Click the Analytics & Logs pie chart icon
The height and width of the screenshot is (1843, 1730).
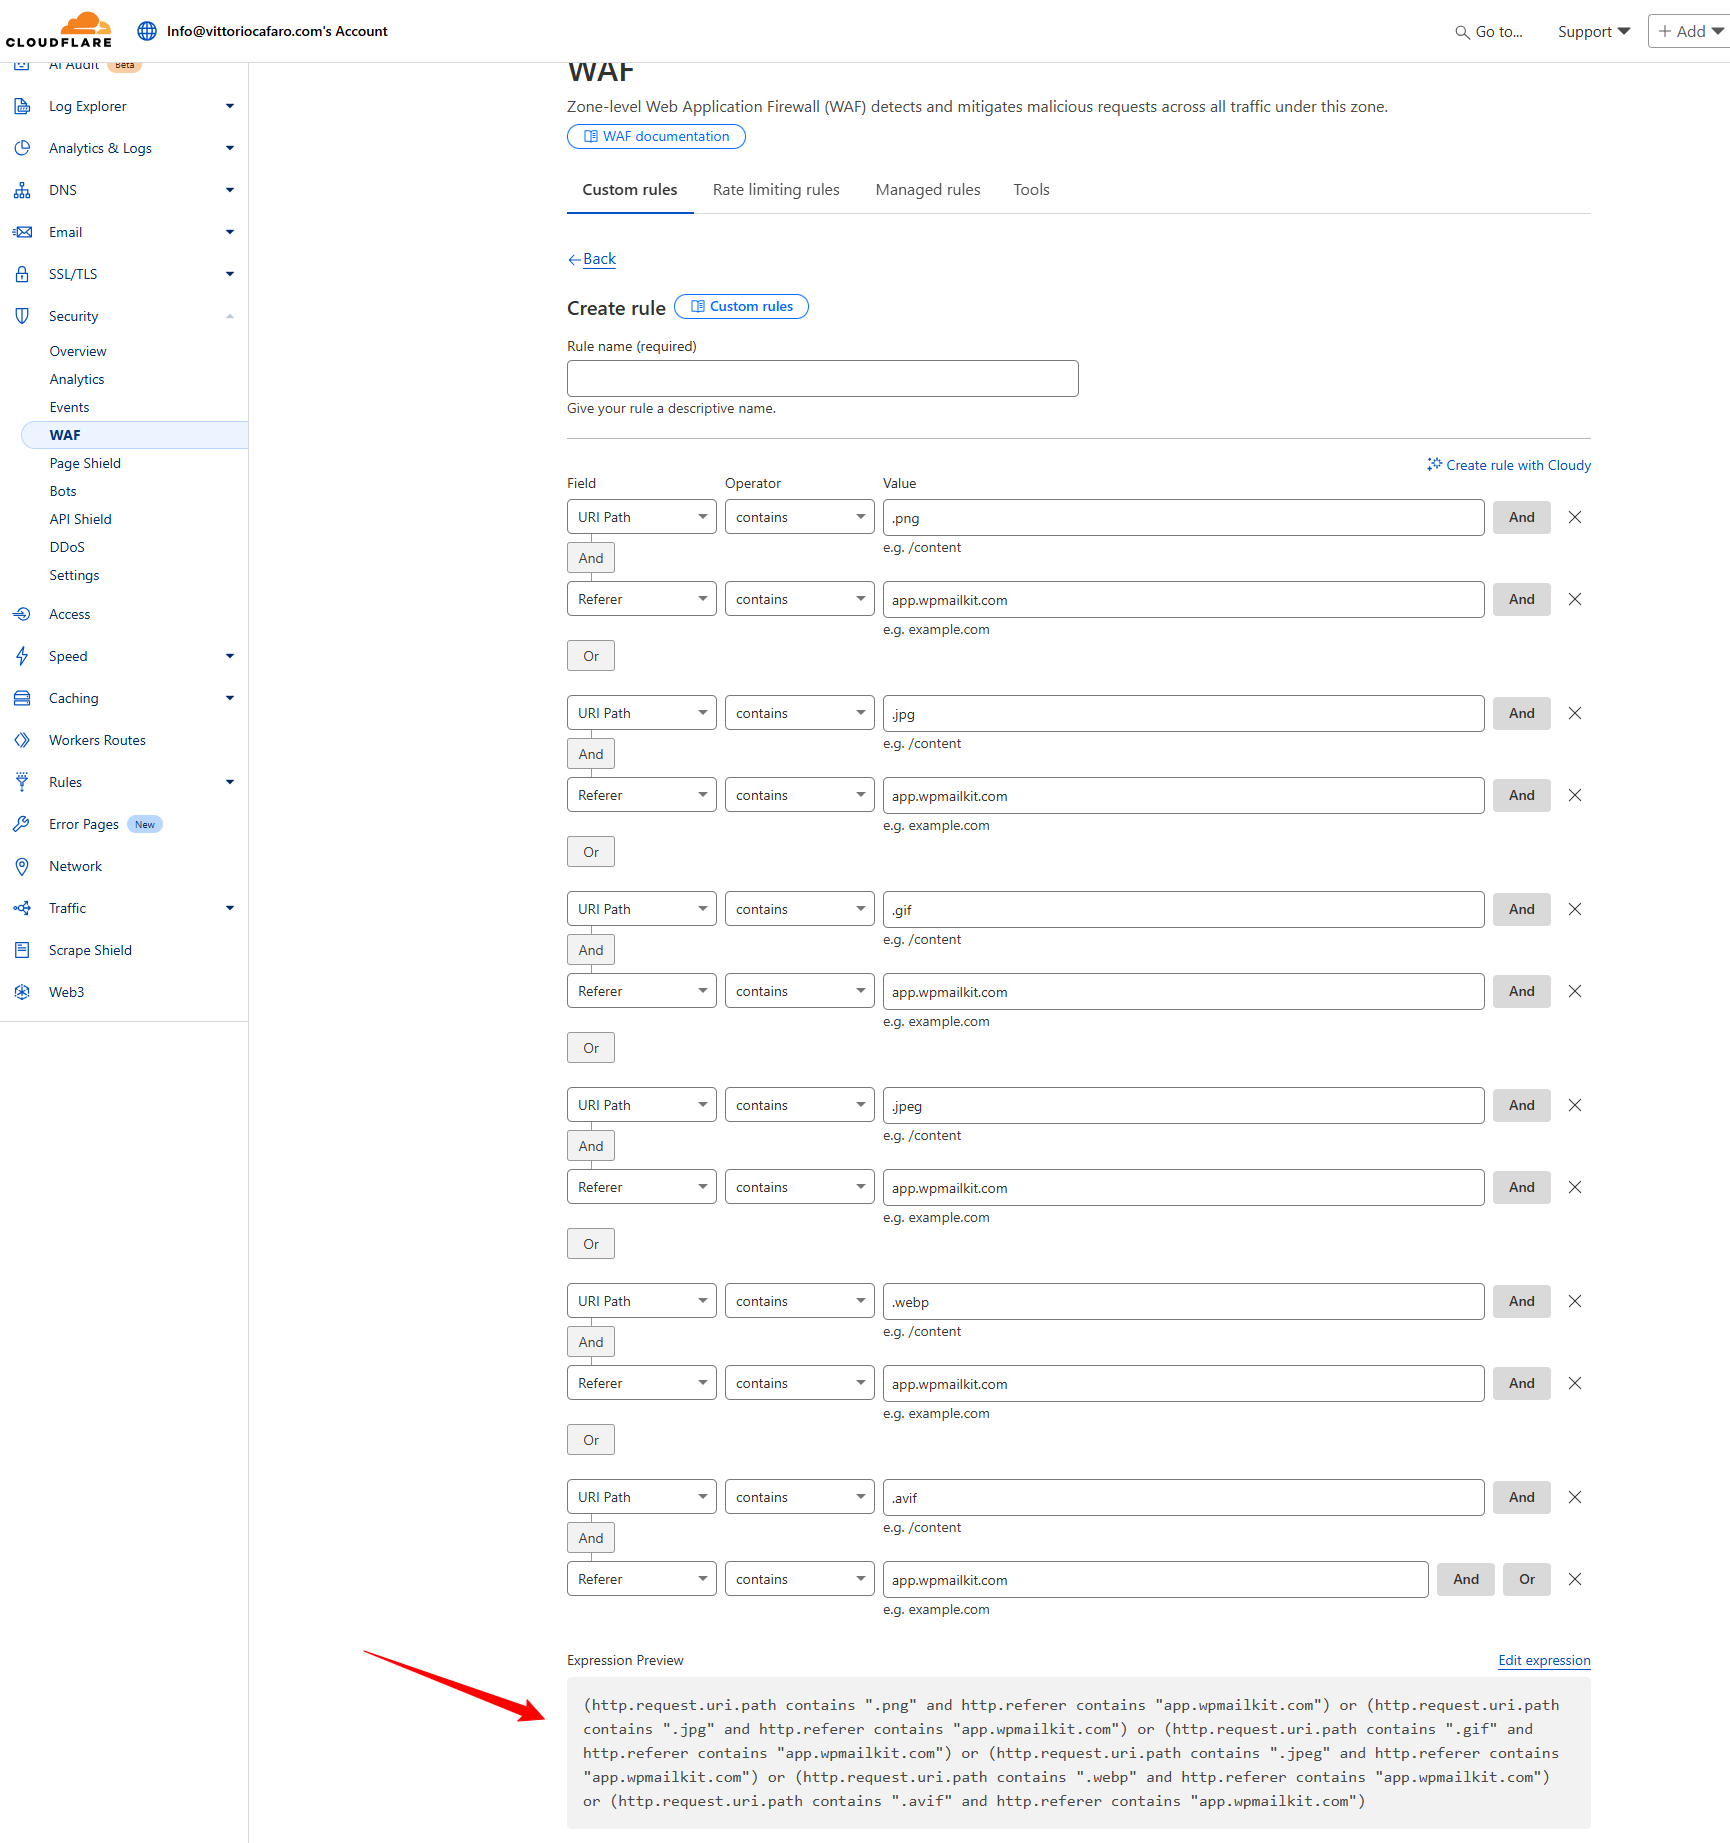pos(22,148)
